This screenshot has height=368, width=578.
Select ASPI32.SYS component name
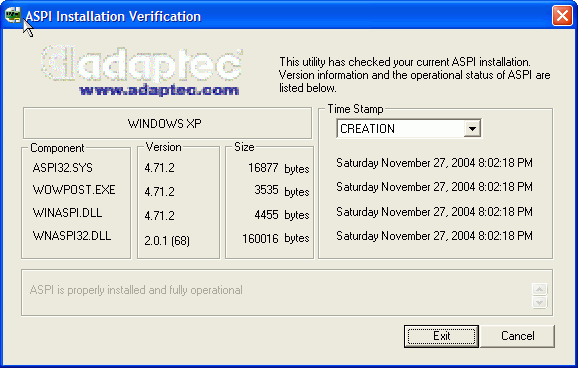(x=63, y=168)
